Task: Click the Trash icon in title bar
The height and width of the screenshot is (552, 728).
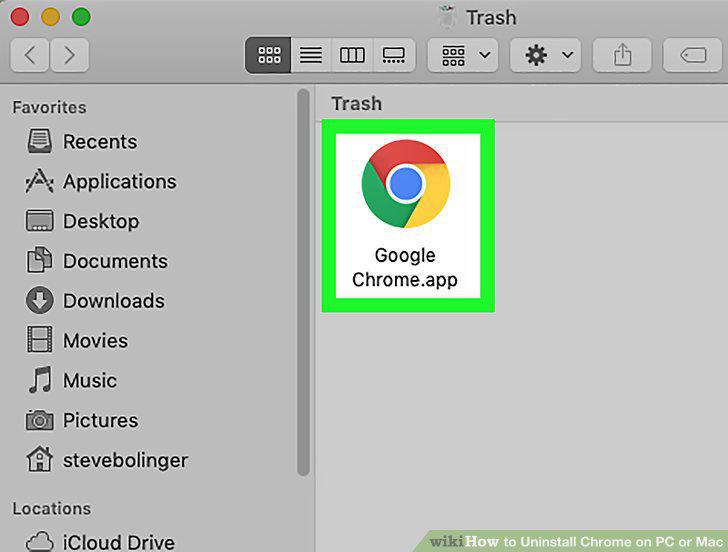Action: 447,17
